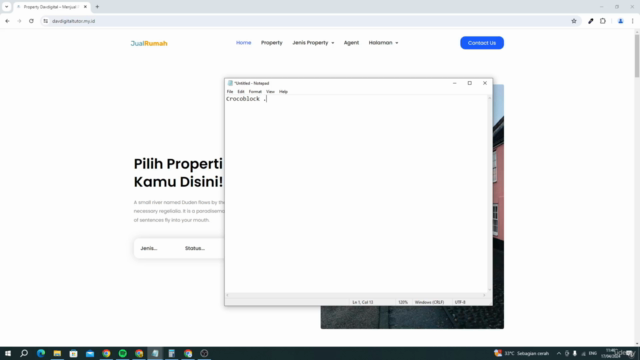Click the UTF-8 encoding status entry
The width and height of the screenshot is (640, 360).
pos(460,302)
